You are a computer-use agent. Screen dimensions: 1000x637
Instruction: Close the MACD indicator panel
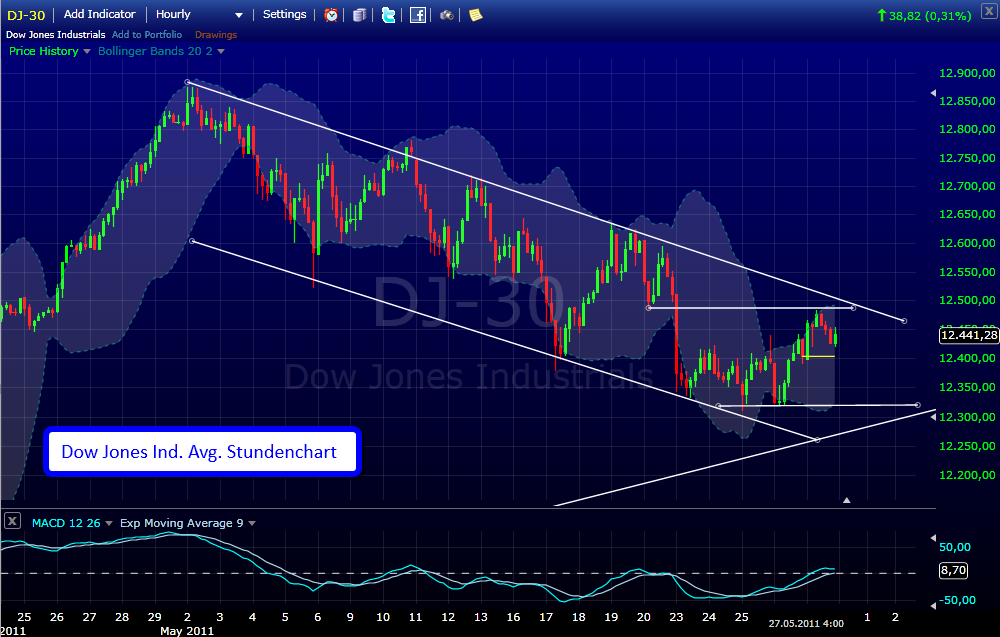click(12, 521)
